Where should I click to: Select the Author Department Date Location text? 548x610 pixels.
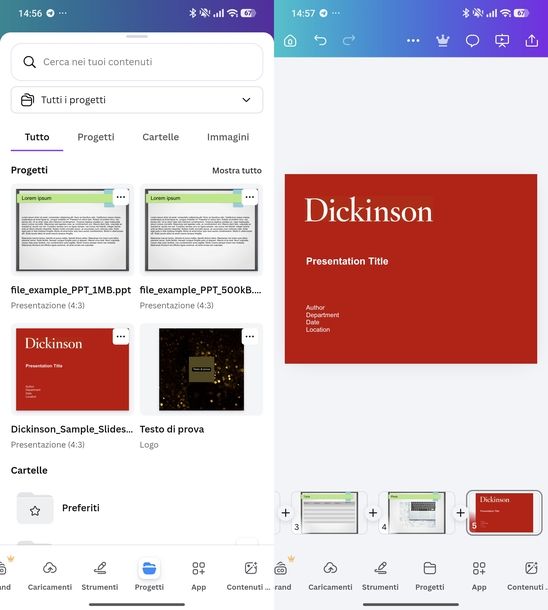coord(322,318)
